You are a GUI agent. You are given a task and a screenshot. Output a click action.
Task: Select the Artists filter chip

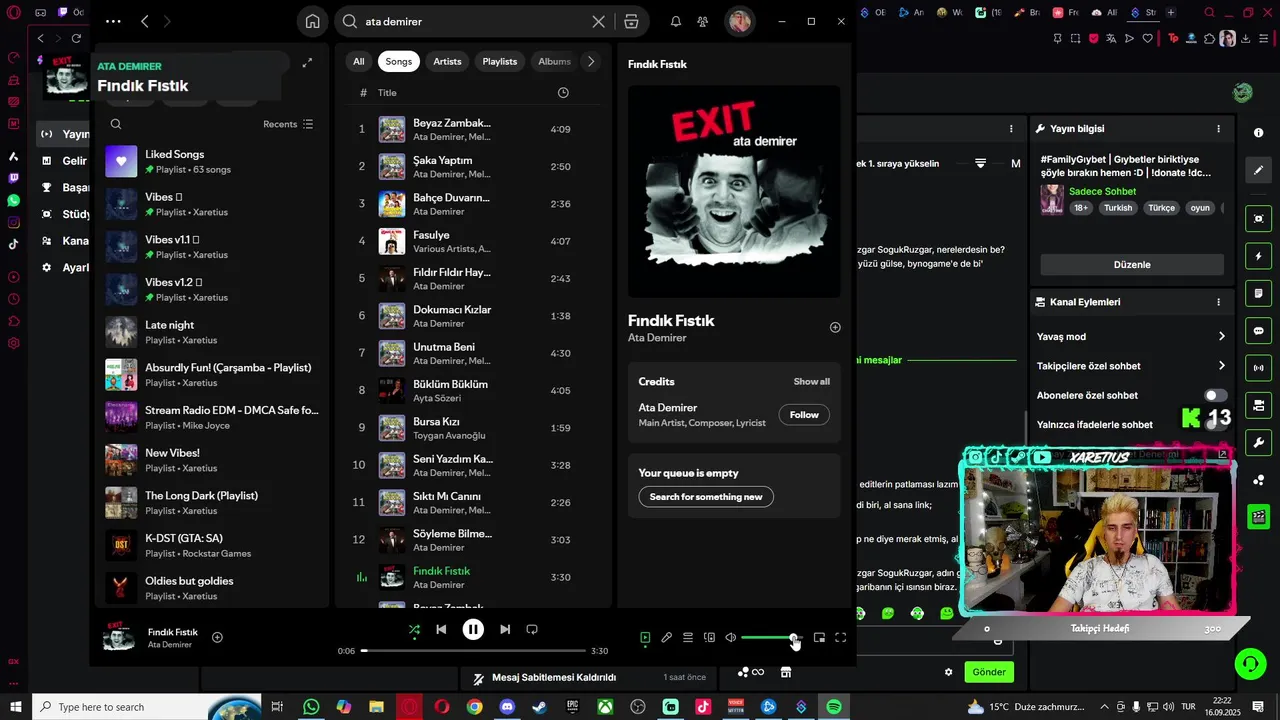point(447,61)
